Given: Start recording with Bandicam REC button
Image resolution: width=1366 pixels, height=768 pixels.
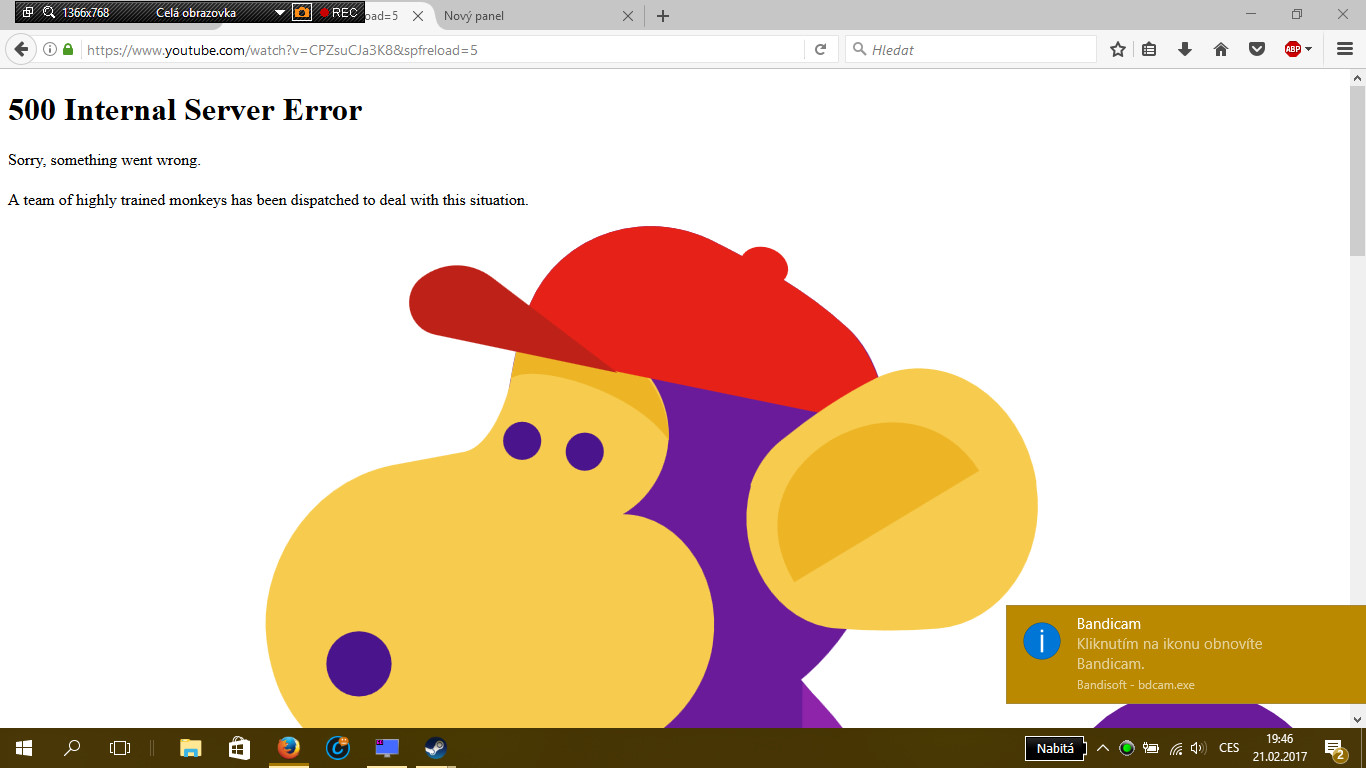Looking at the screenshot, I should pos(338,13).
